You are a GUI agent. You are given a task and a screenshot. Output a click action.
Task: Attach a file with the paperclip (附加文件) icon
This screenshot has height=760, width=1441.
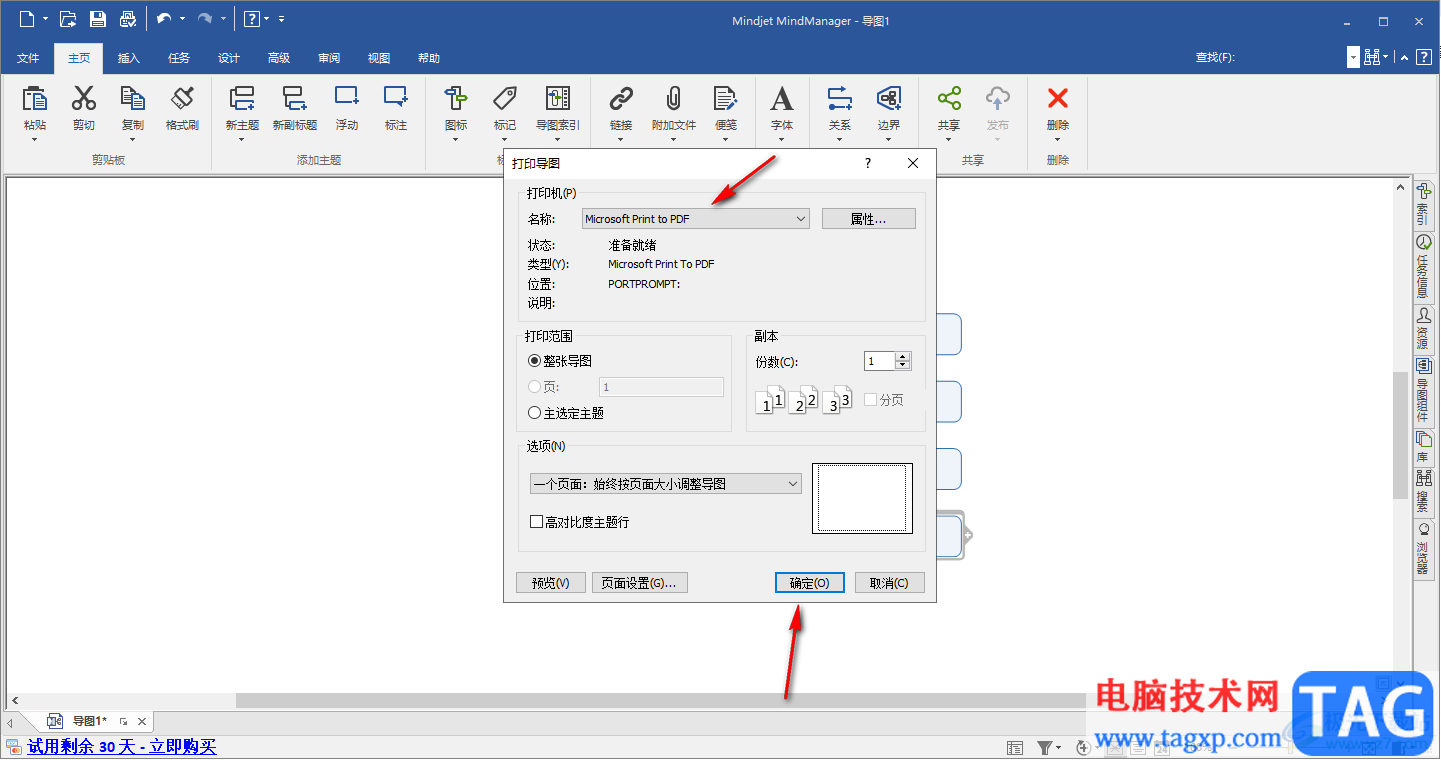tap(673, 99)
